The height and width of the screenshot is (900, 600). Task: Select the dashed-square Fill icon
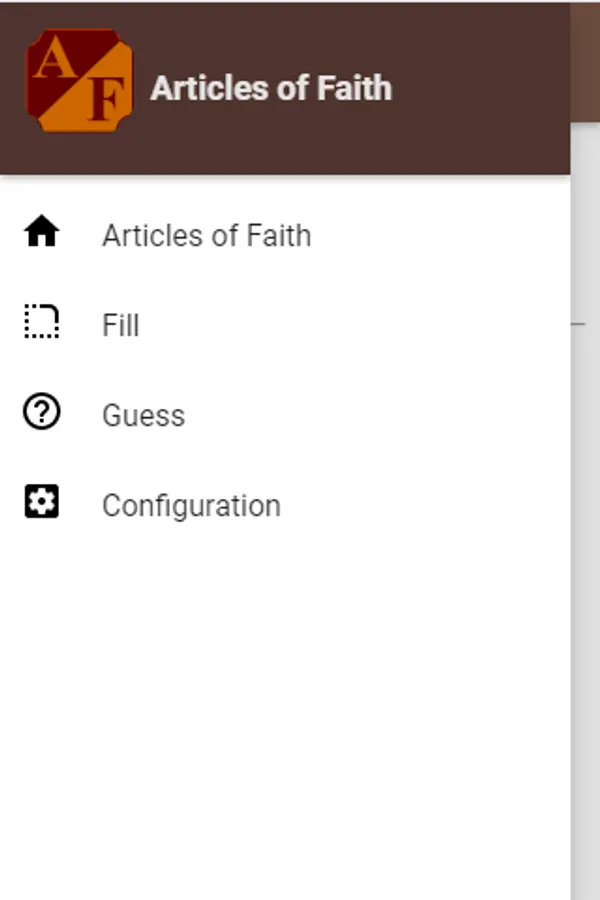[x=41, y=321]
